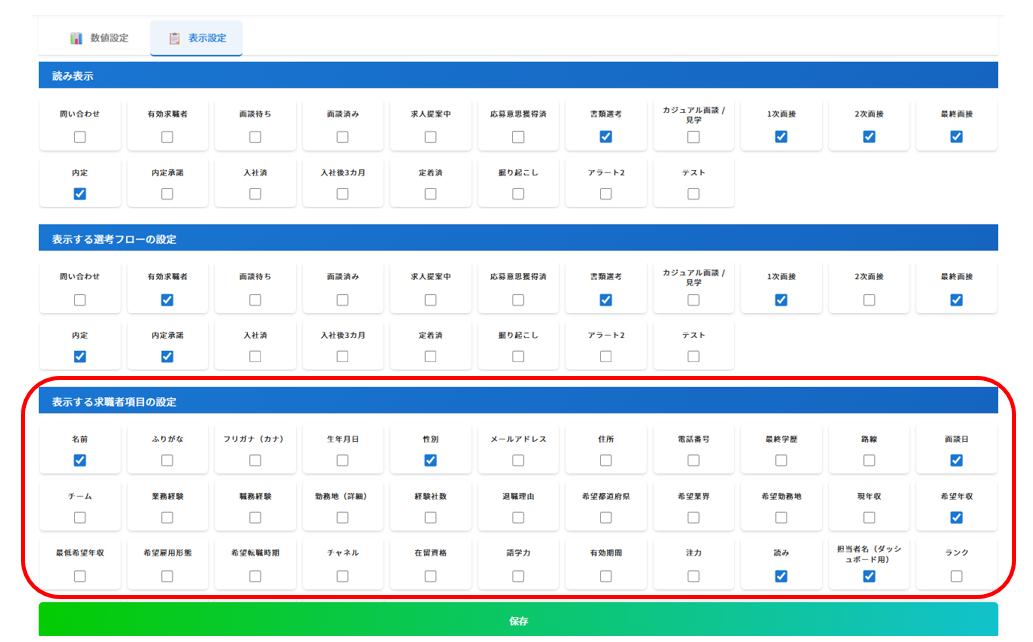This screenshot has width=1033, height=642.
Task: Select the 表示設定 tab
Action: pos(197,38)
